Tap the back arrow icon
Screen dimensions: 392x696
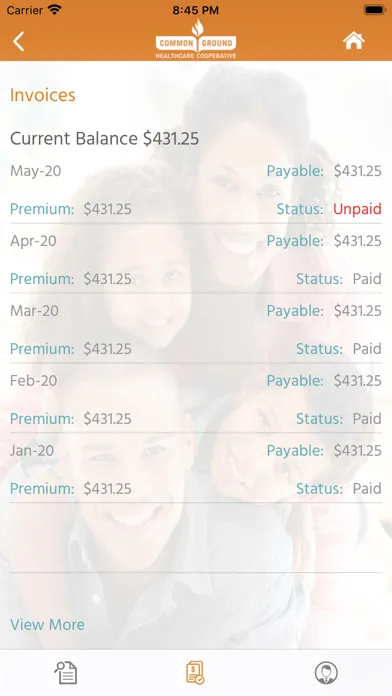[19, 42]
